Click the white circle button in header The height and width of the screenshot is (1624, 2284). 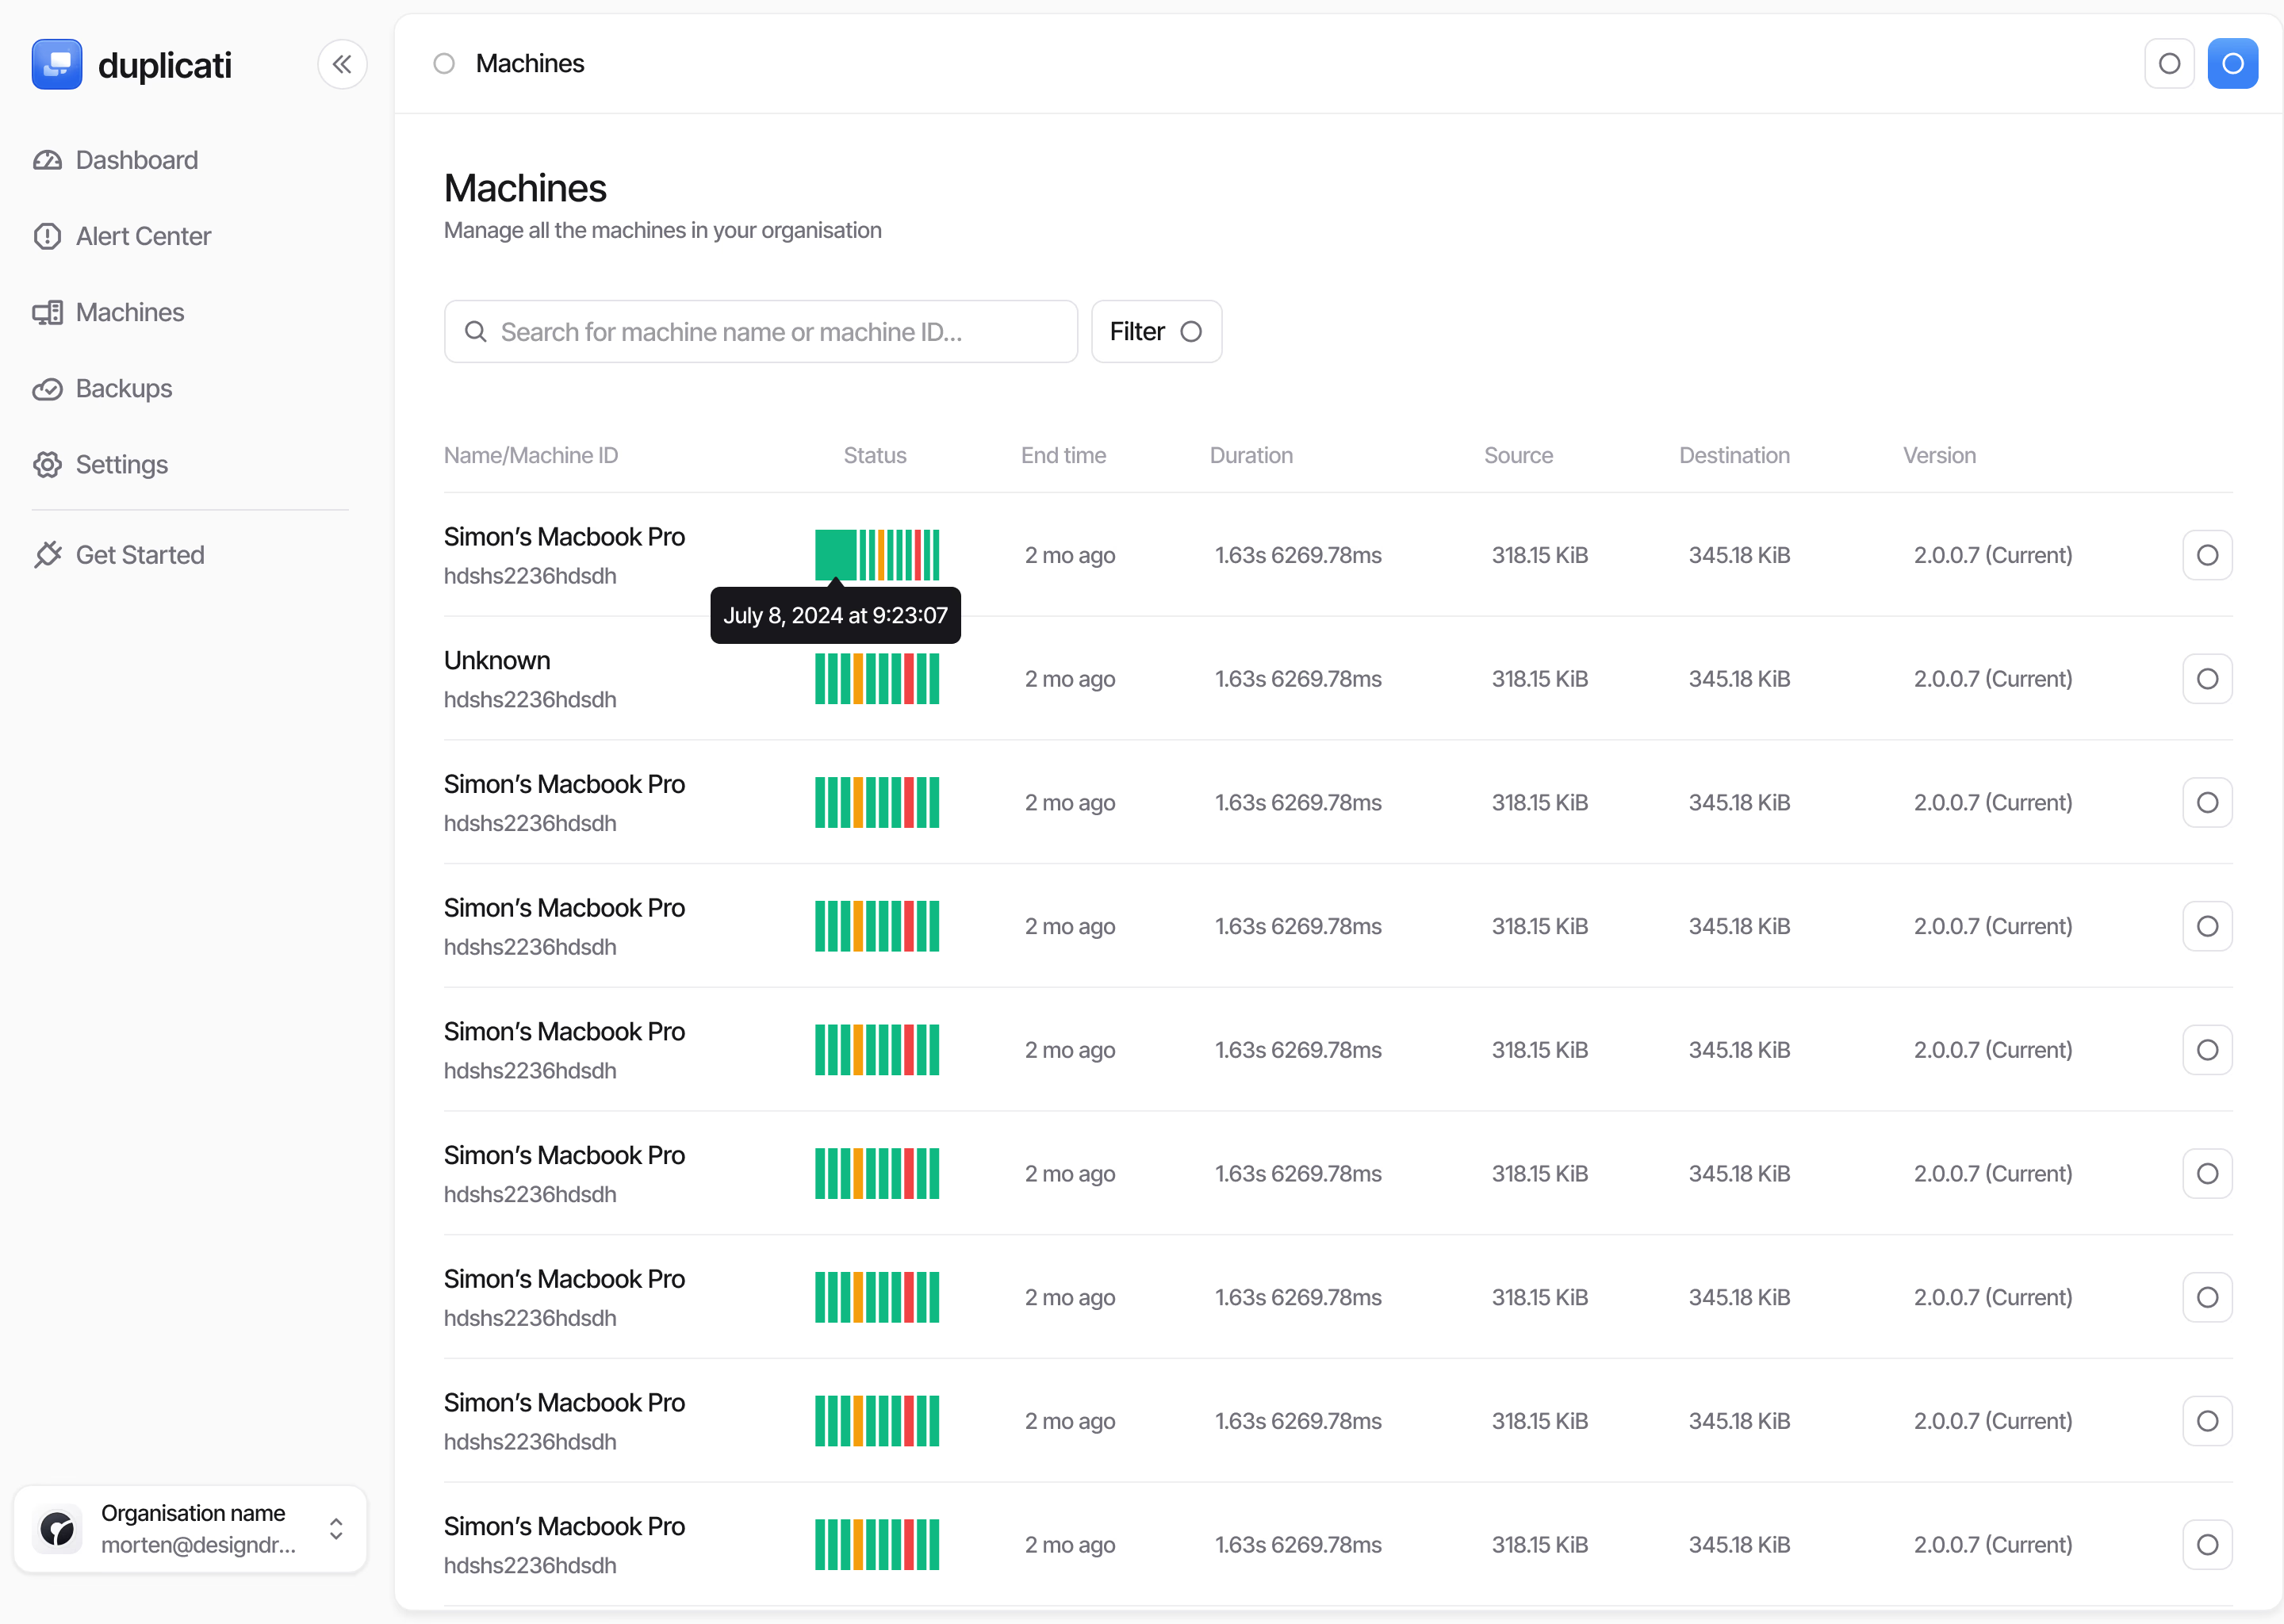pyautogui.click(x=2169, y=64)
